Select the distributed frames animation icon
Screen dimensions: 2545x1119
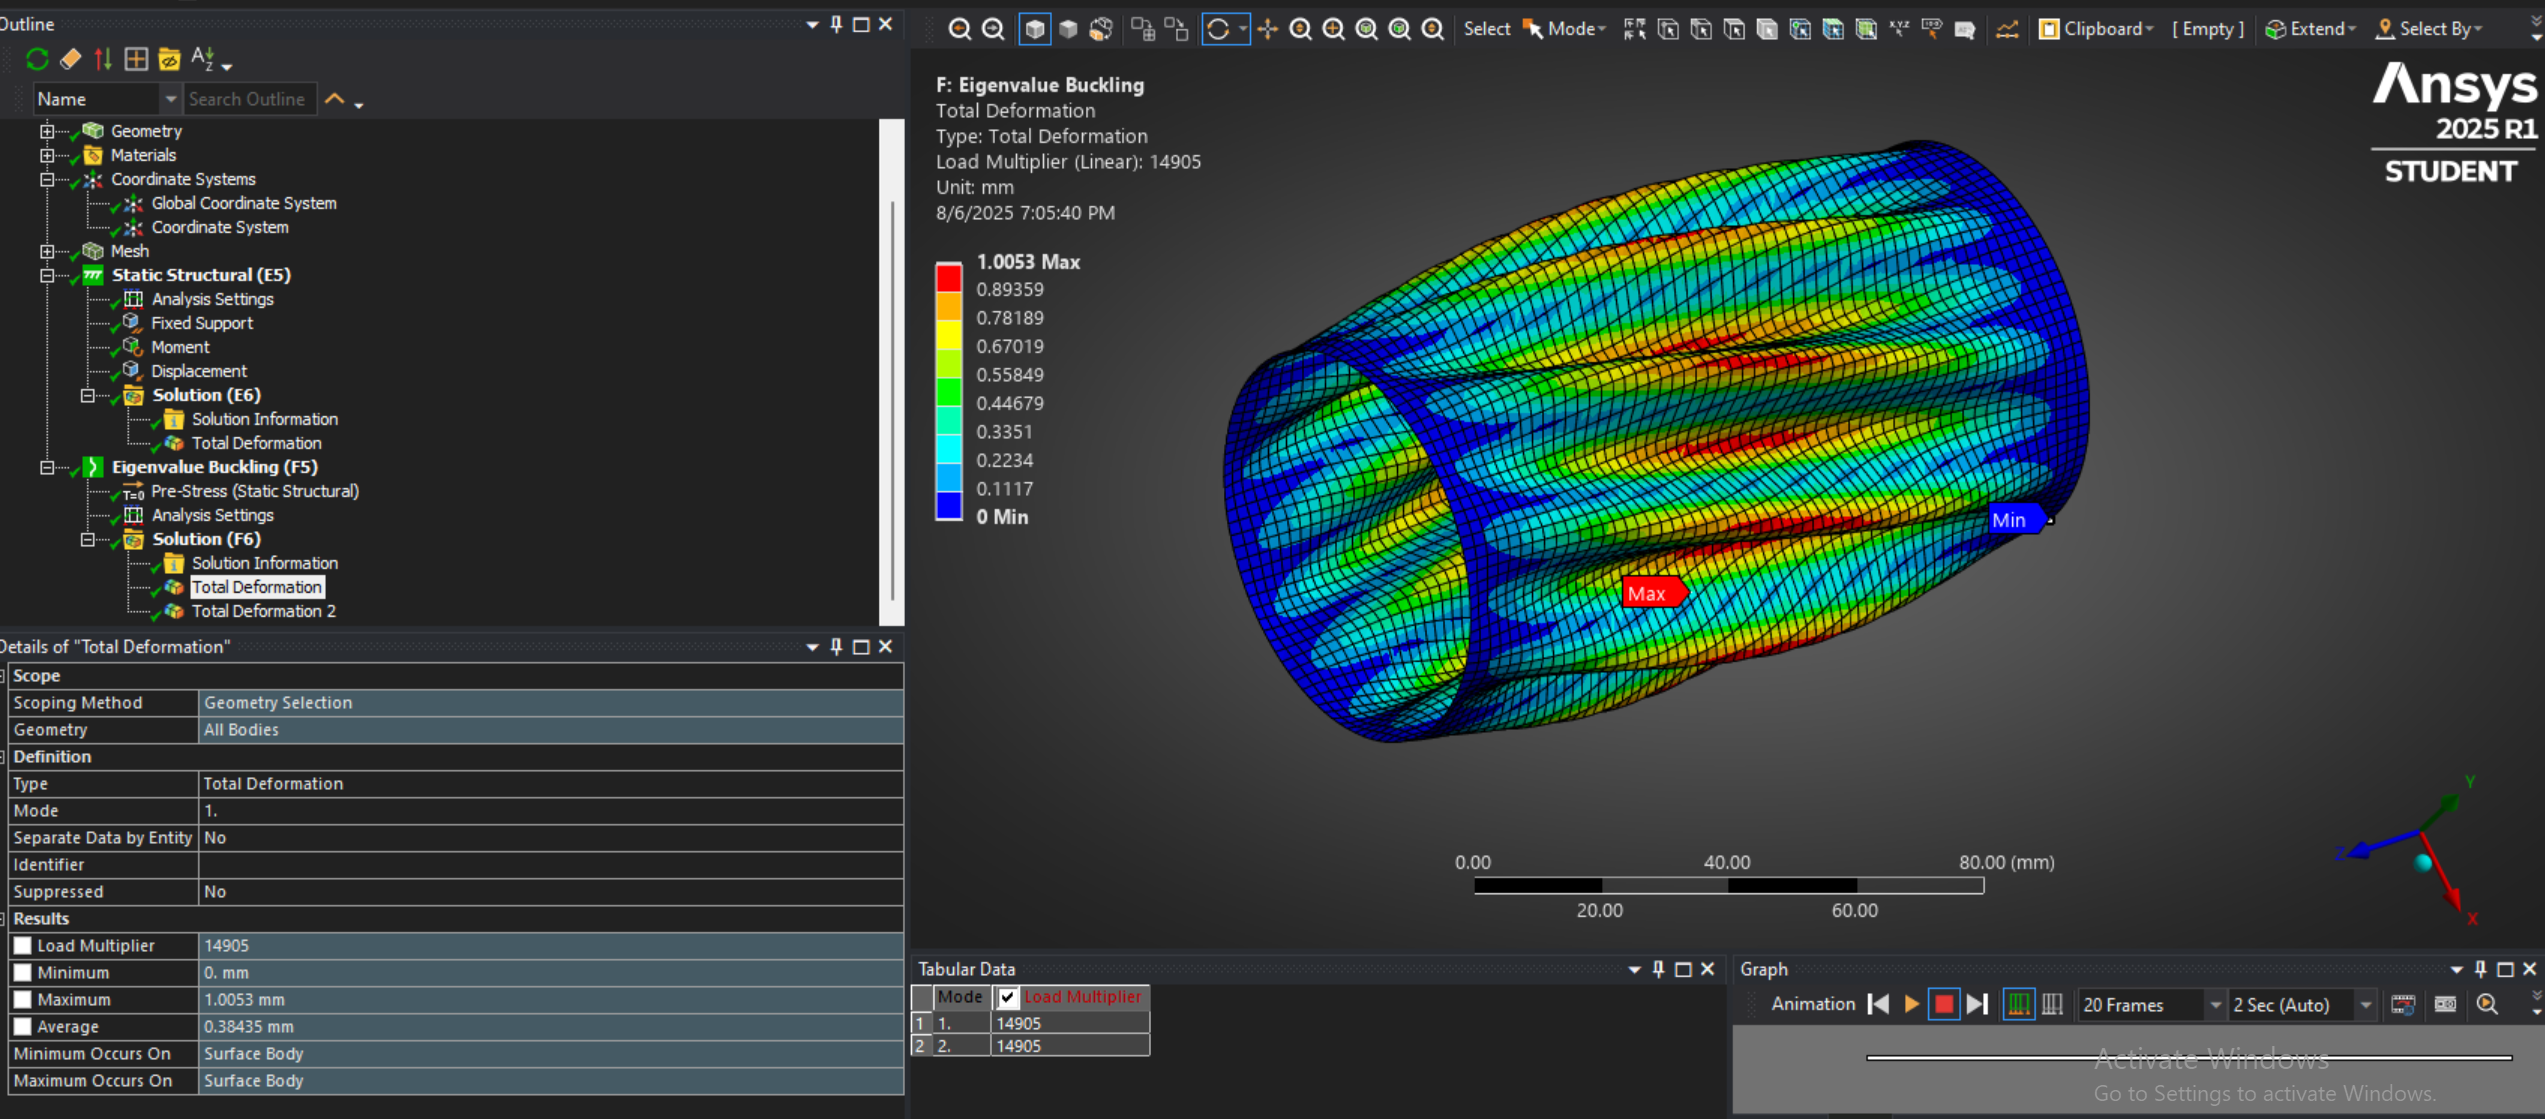tap(2019, 1004)
